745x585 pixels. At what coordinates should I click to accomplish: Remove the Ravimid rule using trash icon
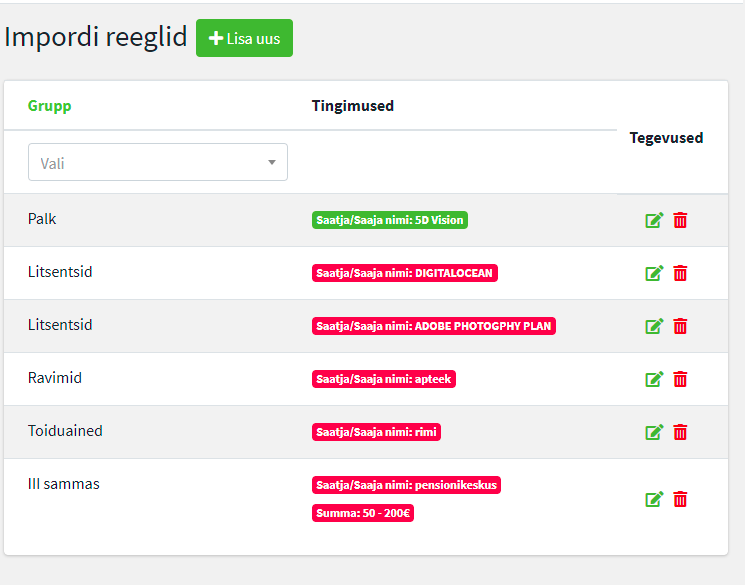pyautogui.click(x=680, y=379)
